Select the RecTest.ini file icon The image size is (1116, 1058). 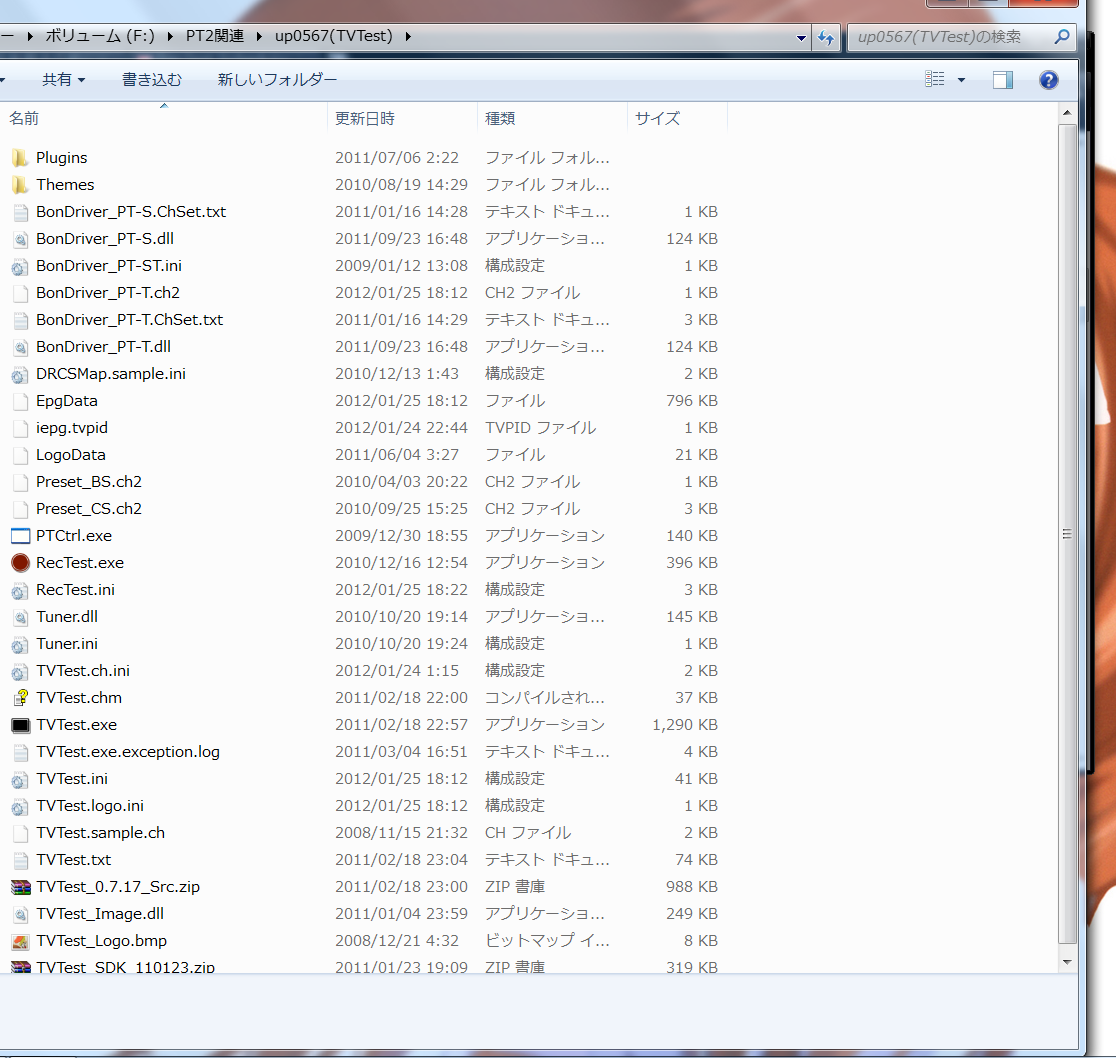(x=20, y=590)
